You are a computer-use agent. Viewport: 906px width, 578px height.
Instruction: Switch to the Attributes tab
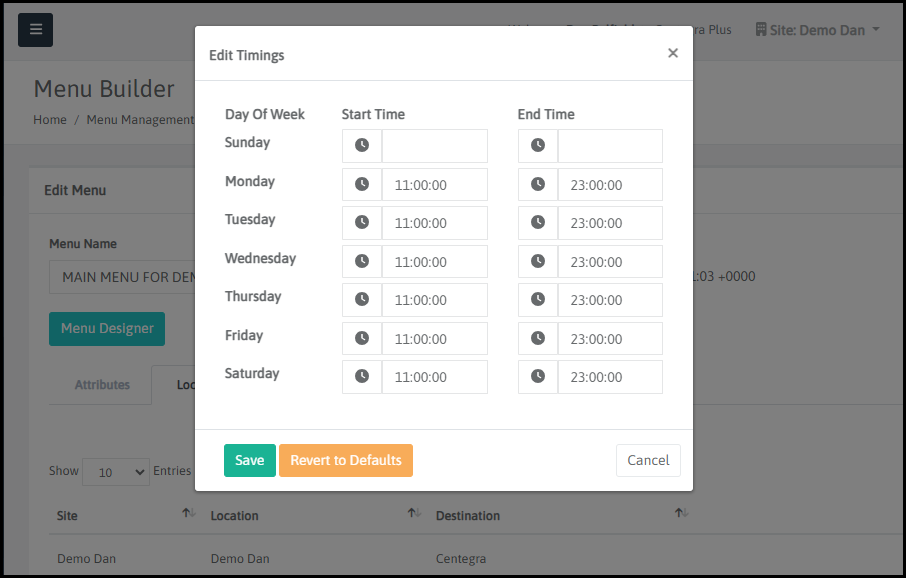pos(102,385)
